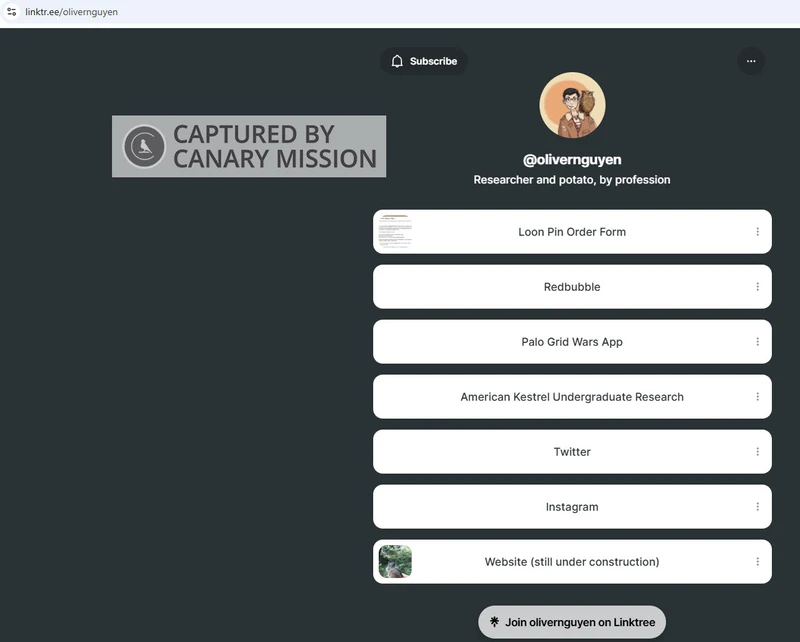Viewport: 800px width, 642px height.
Task: Click the @olivernguyen username text
Action: (x=572, y=160)
